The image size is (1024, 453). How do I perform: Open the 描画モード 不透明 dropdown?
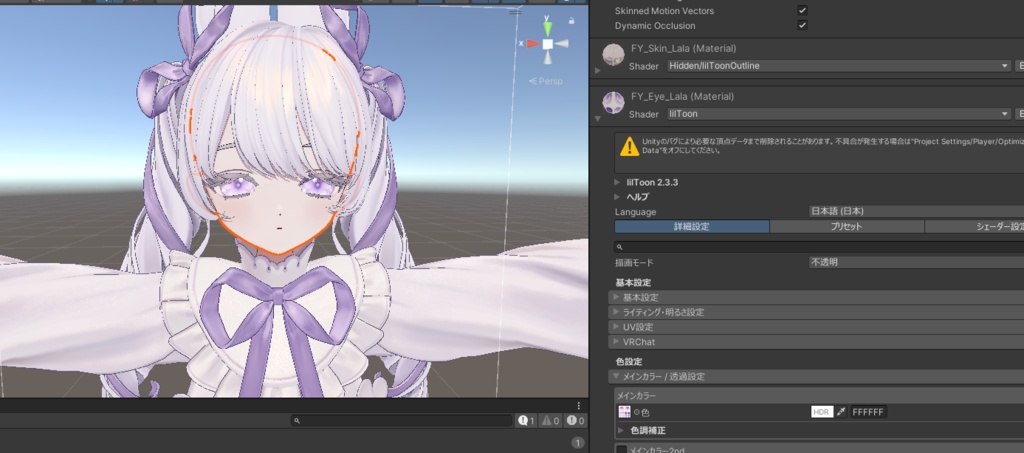pos(916,262)
